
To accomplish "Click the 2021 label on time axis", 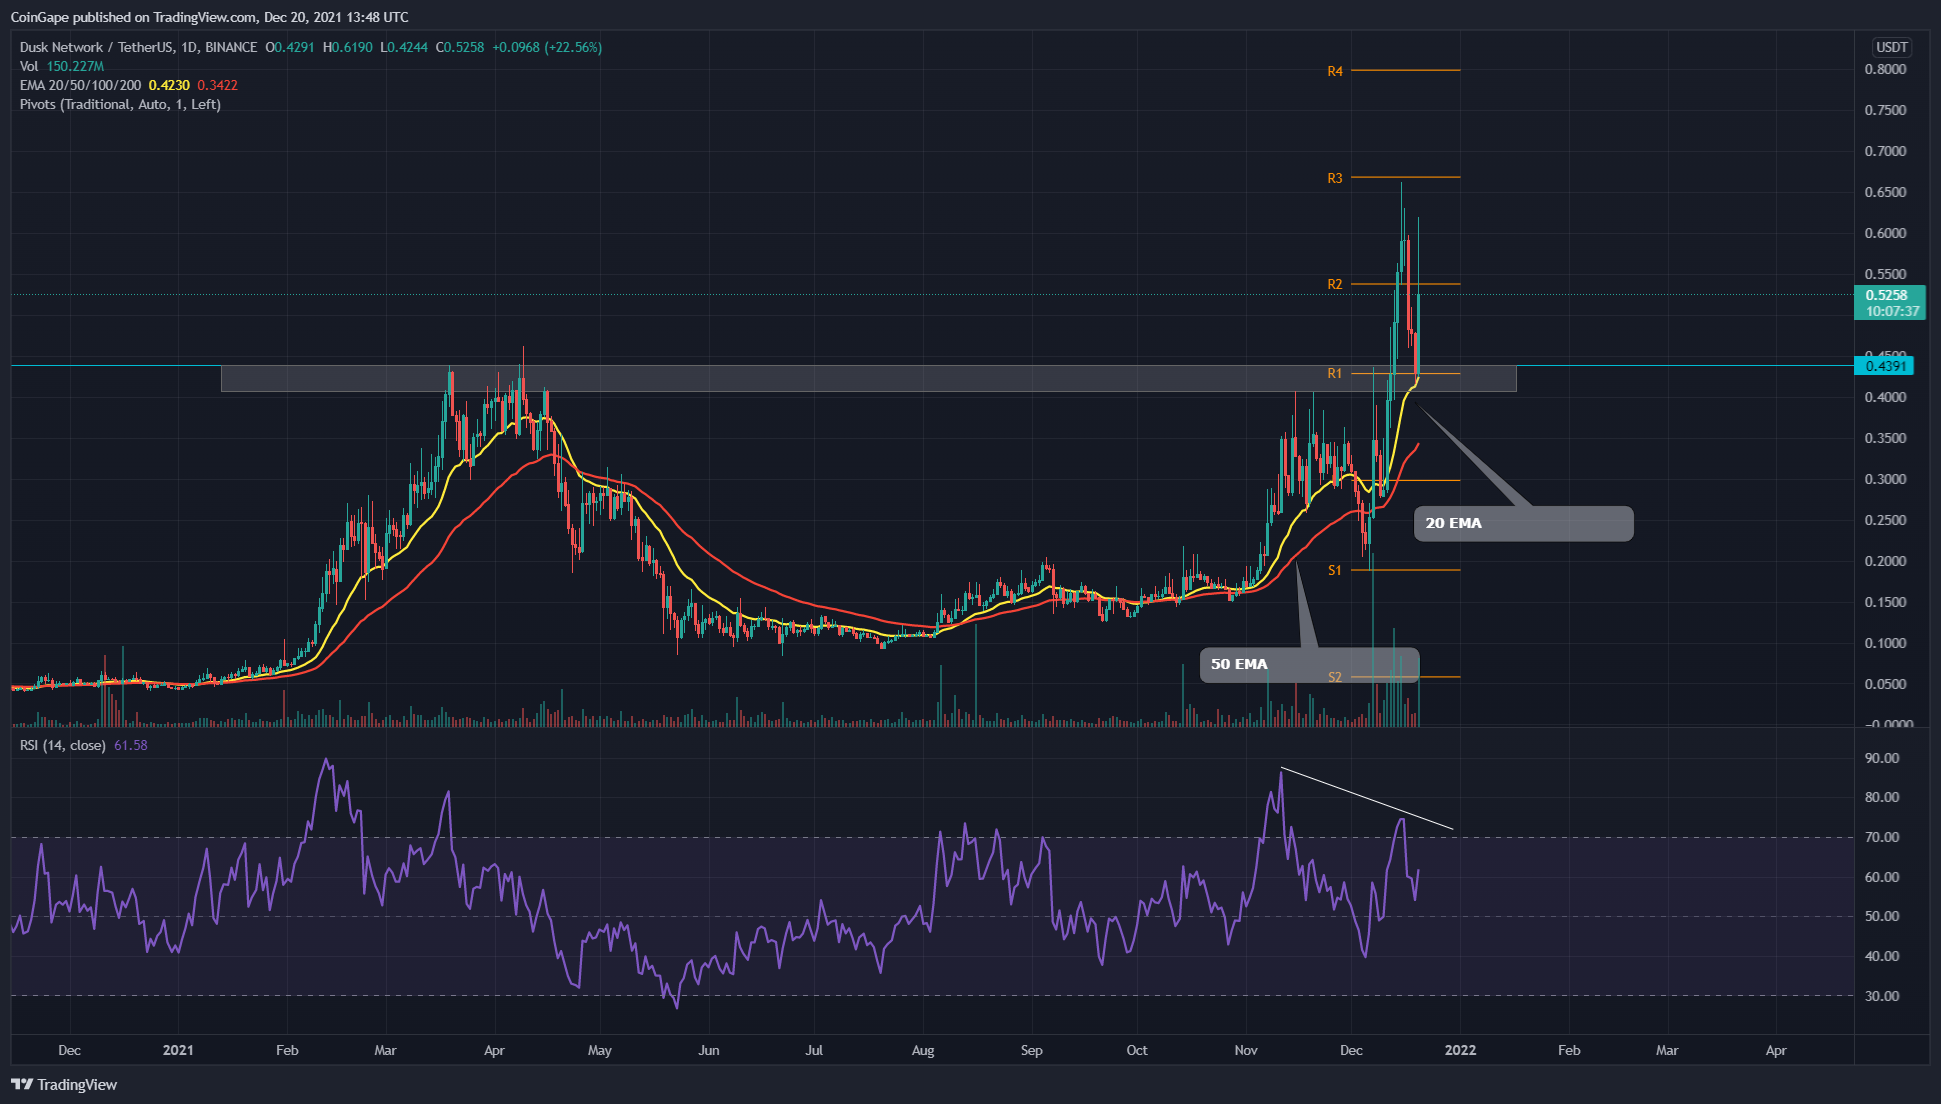I will coord(178,1050).
